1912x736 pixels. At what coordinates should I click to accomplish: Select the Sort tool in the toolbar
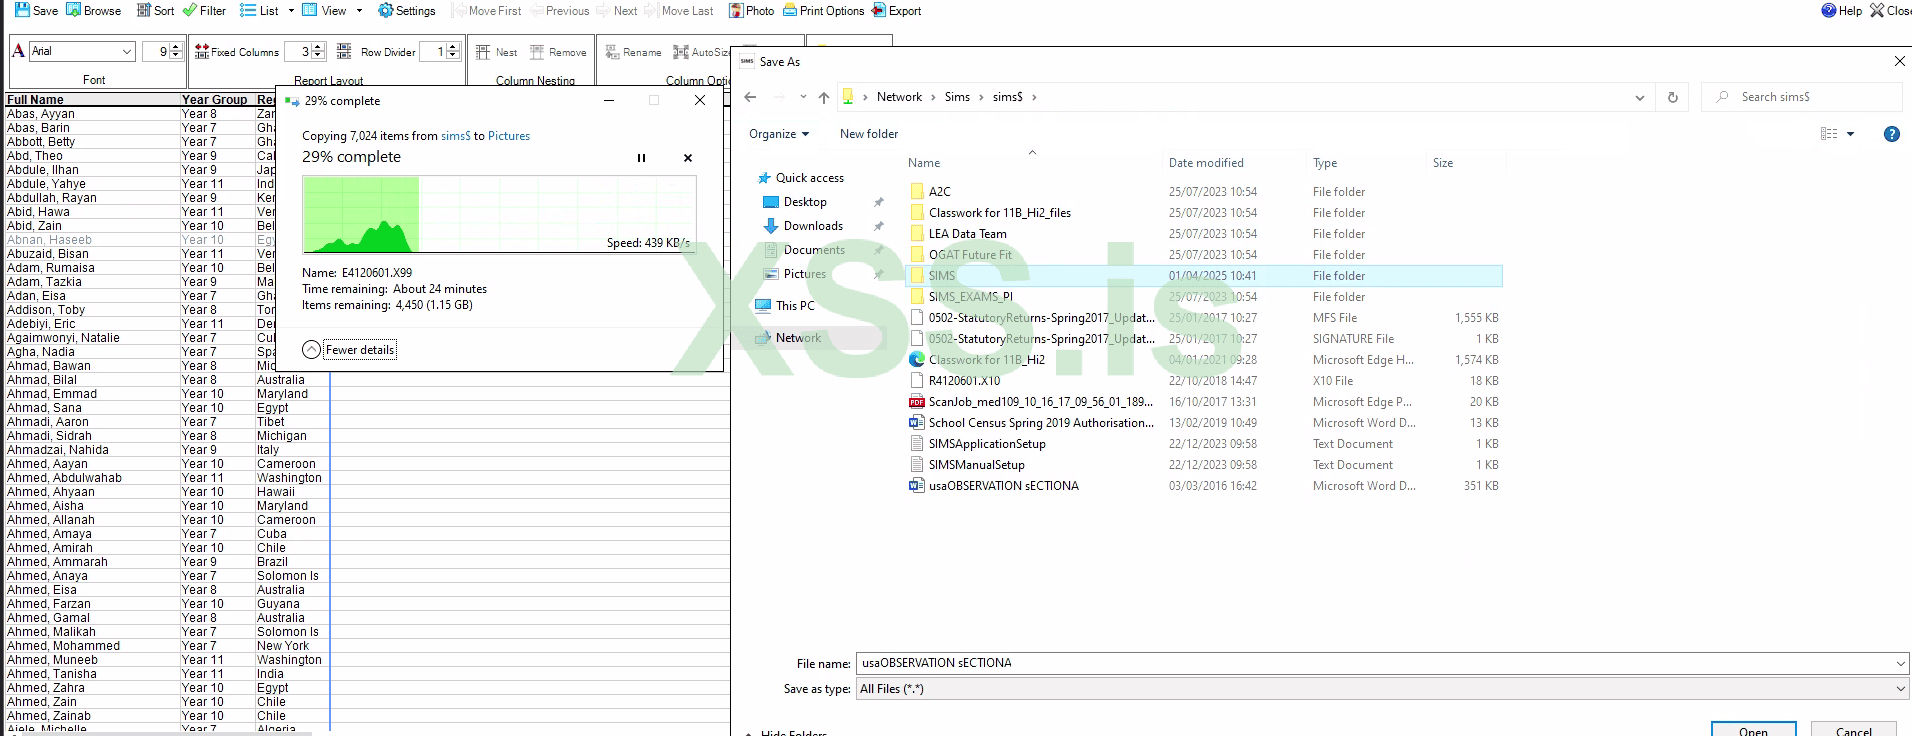coord(155,11)
